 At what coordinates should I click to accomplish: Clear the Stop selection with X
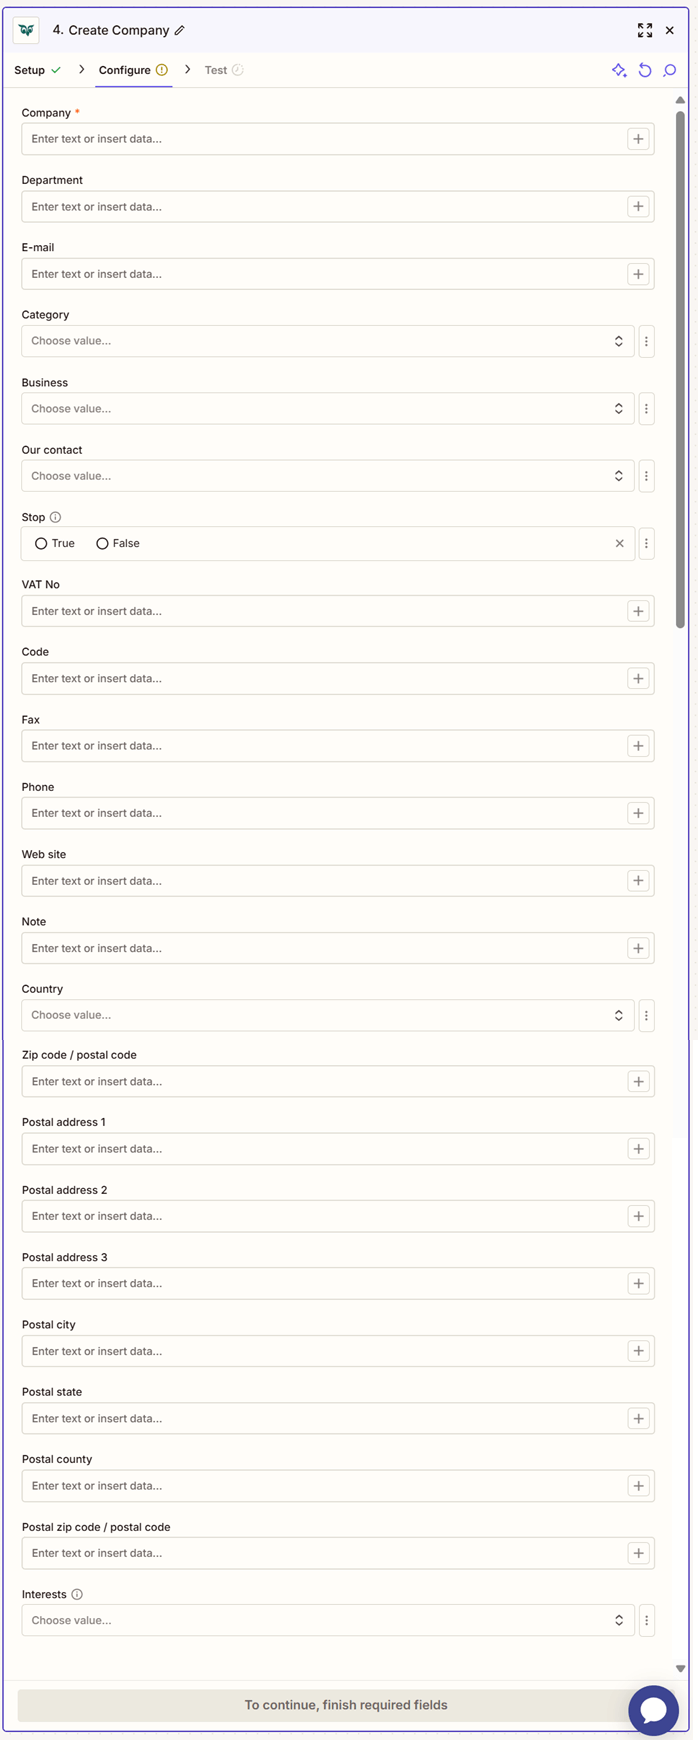(619, 544)
